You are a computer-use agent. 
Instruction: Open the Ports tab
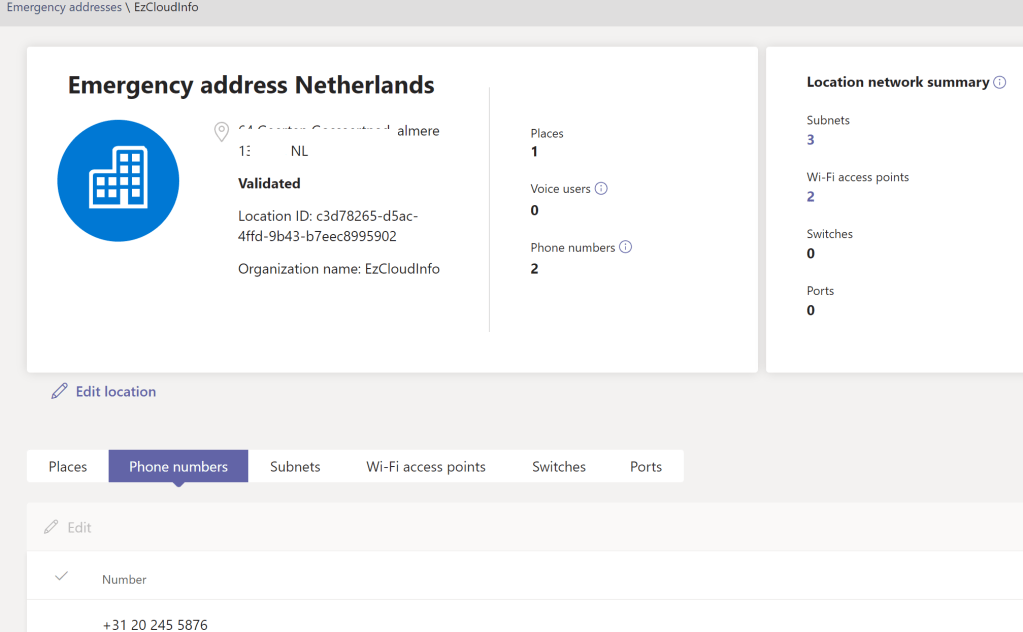point(646,466)
